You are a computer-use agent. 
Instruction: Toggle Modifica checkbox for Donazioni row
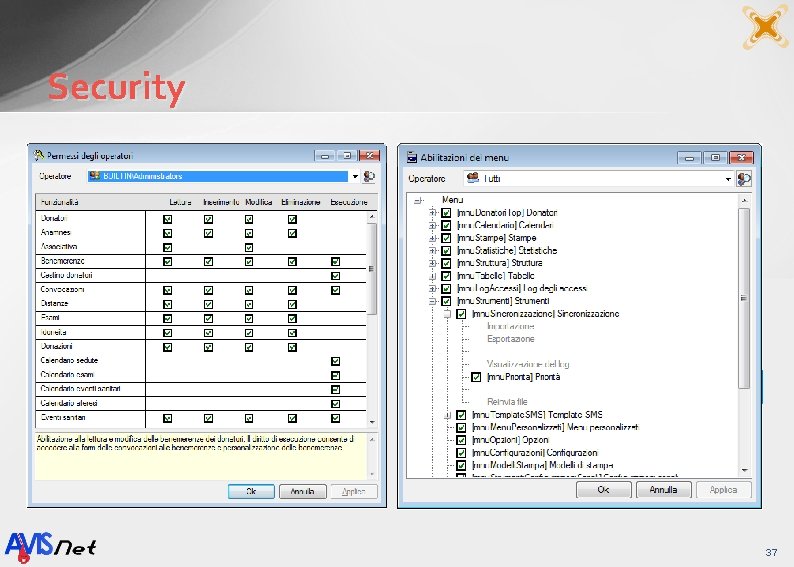249,347
